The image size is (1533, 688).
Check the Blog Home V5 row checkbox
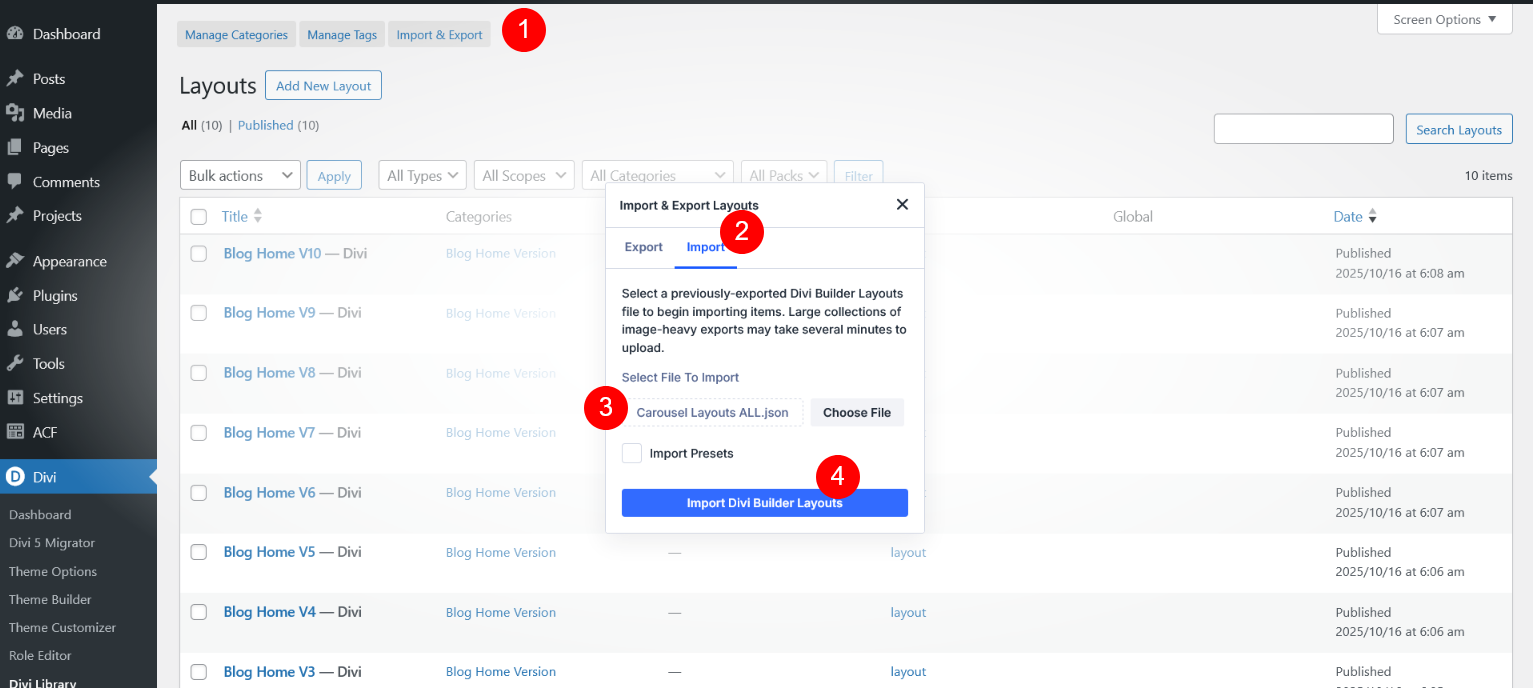click(x=198, y=552)
